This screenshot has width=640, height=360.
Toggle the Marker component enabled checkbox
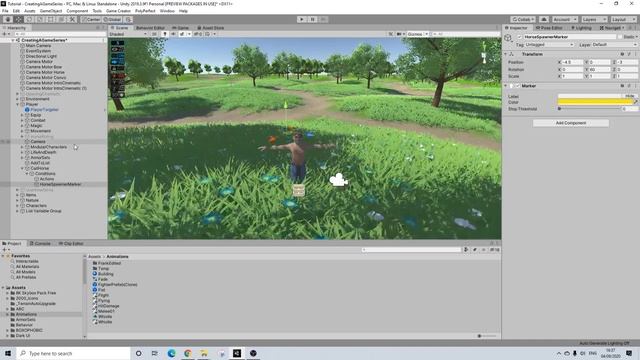(518, 86)
